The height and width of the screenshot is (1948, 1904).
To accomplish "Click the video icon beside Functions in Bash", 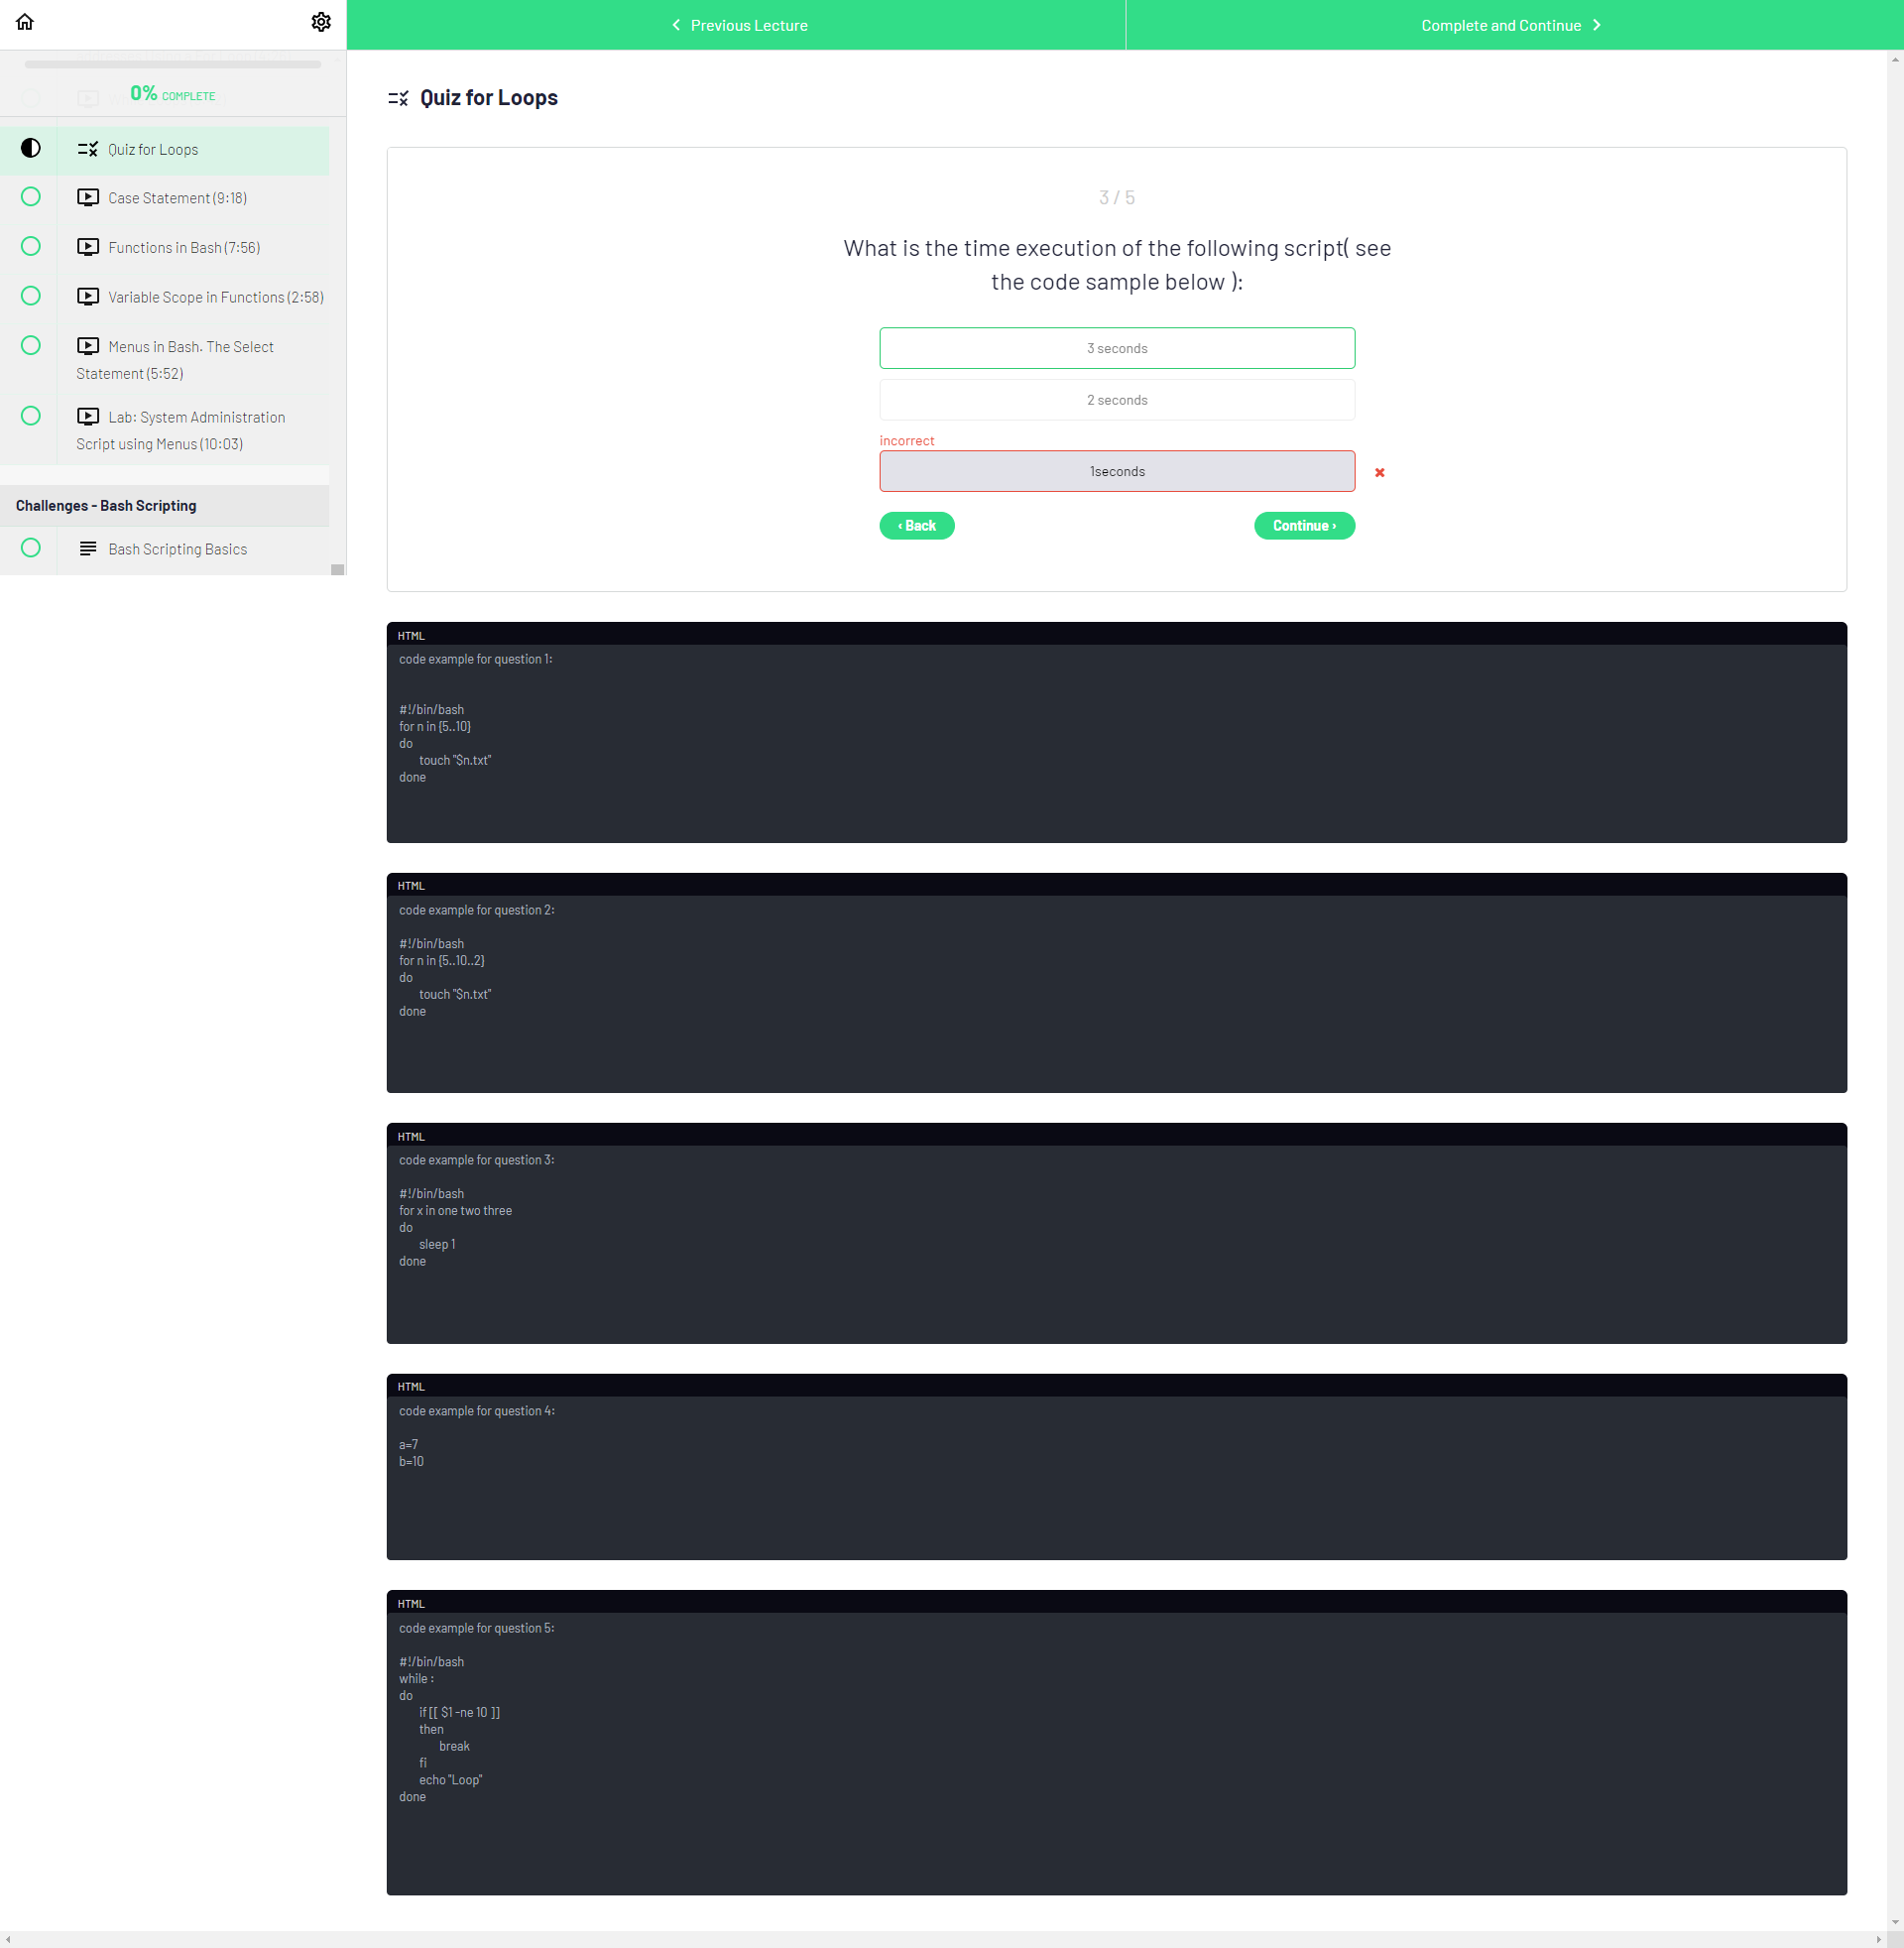I will click(x=88, y=247).
